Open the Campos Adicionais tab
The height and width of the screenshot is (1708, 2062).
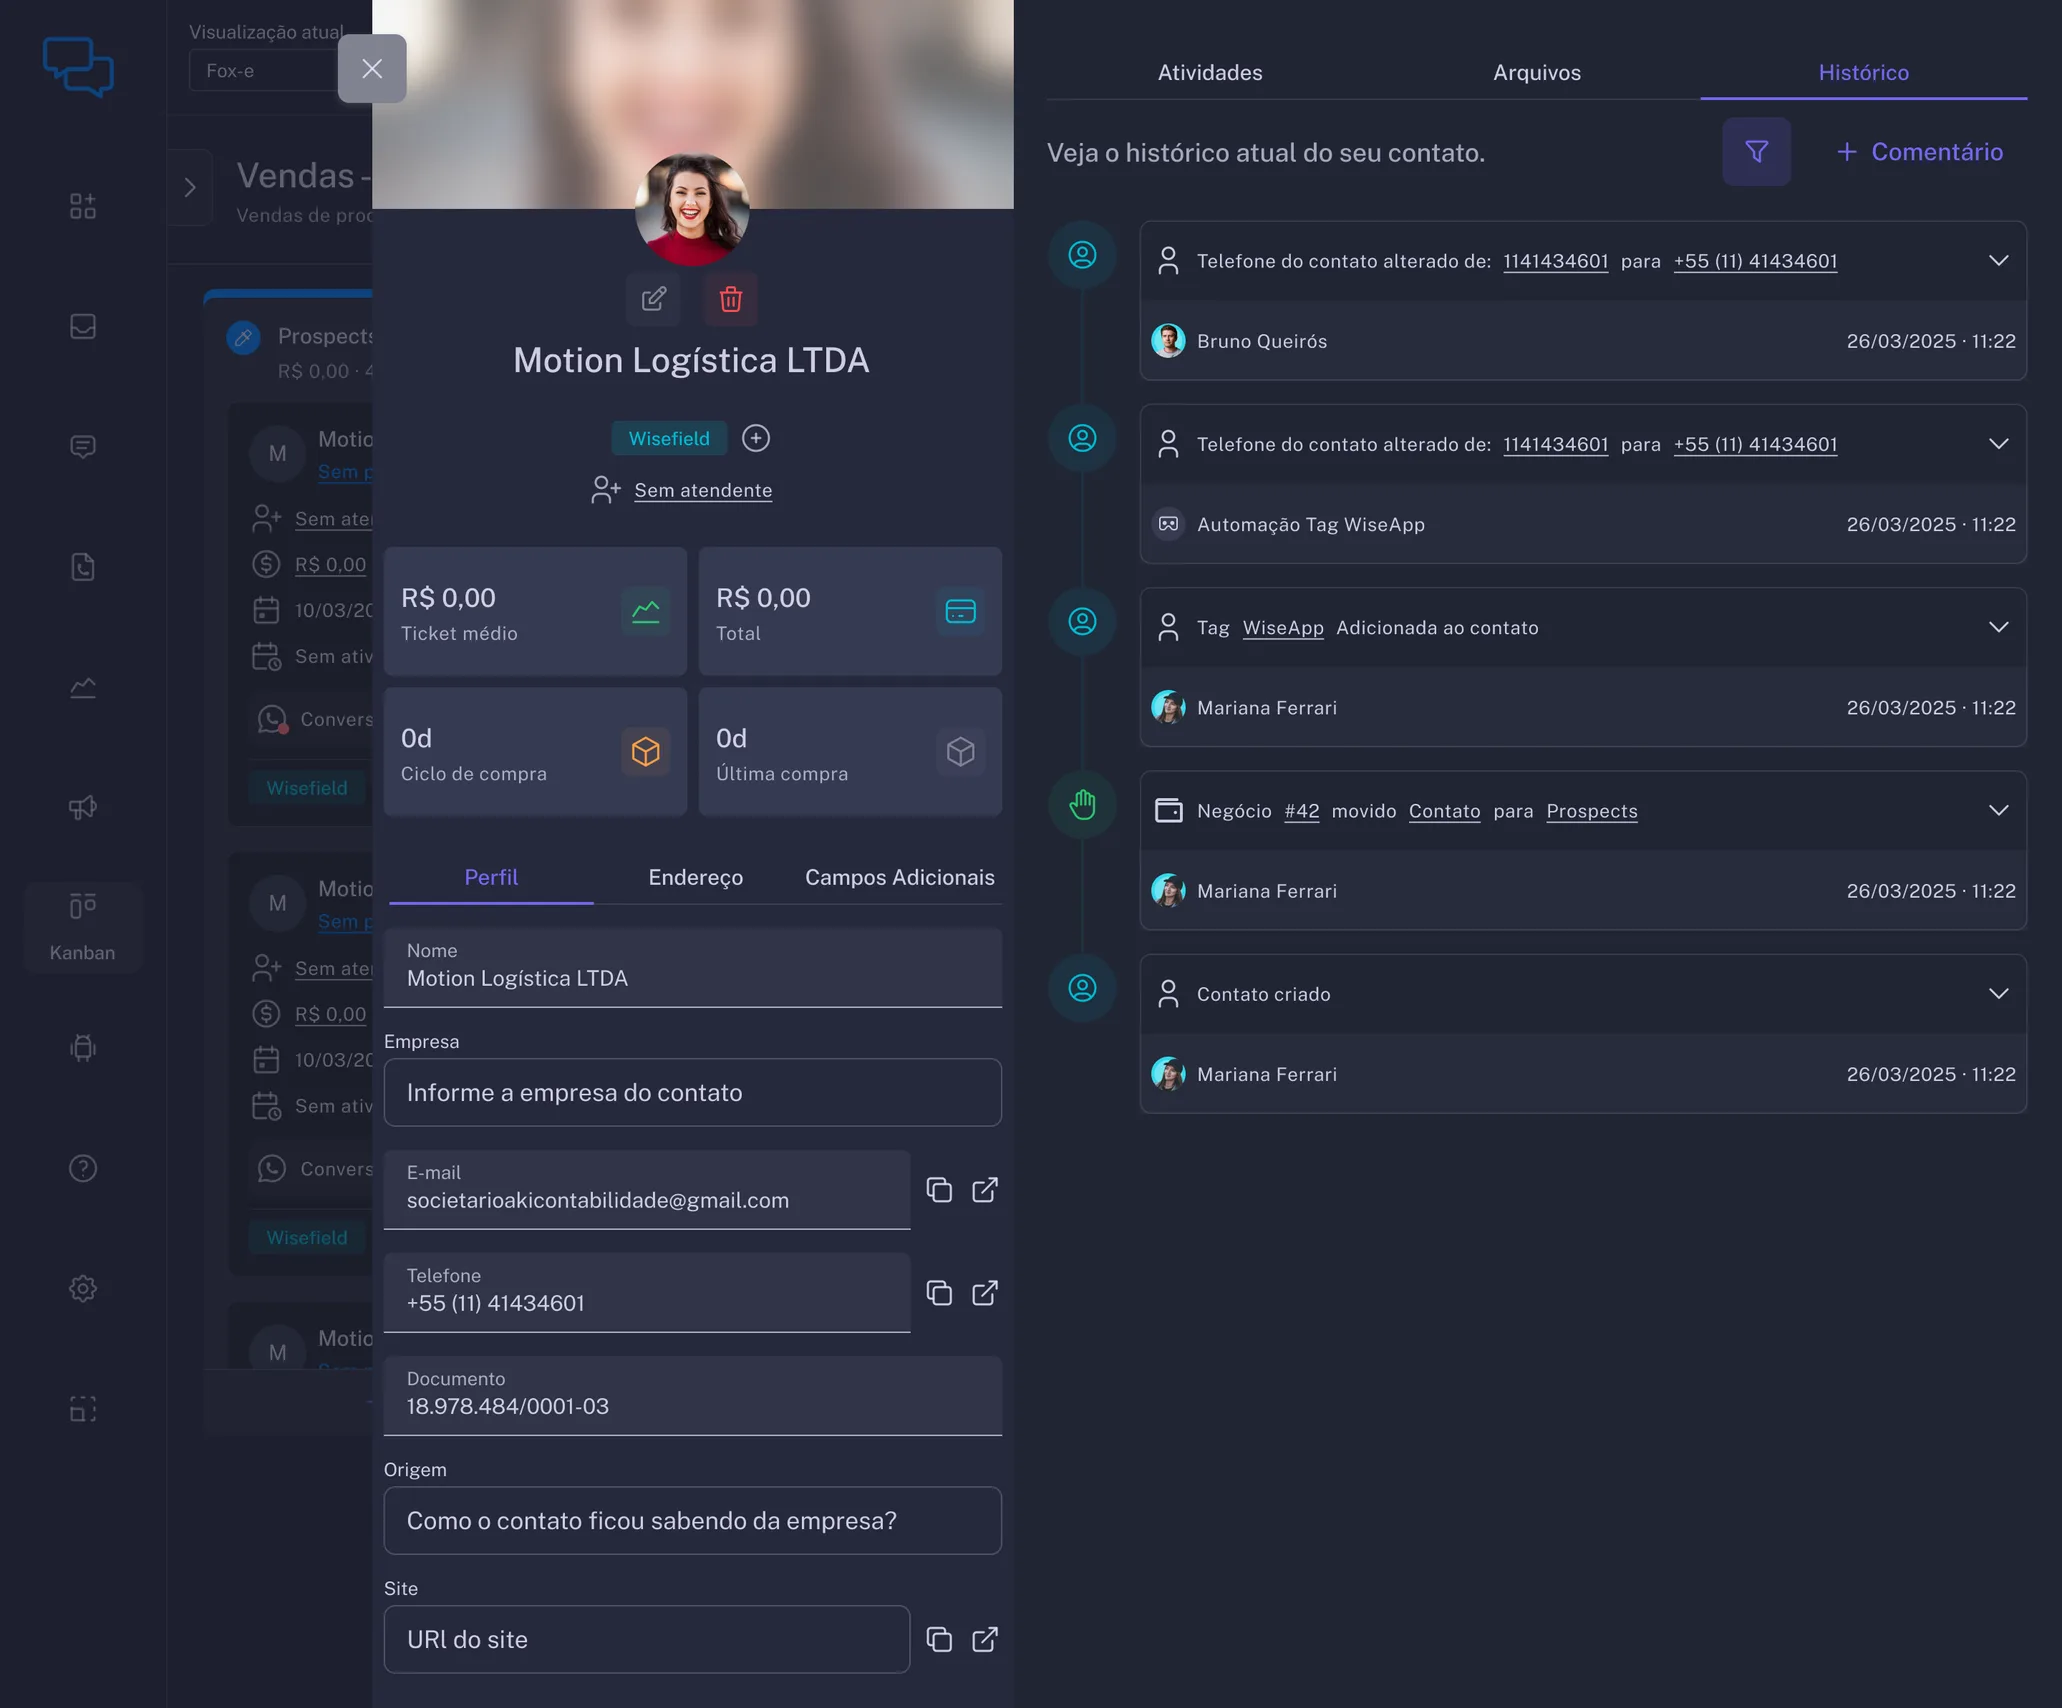pyautogui.click(x=900, y=877)
